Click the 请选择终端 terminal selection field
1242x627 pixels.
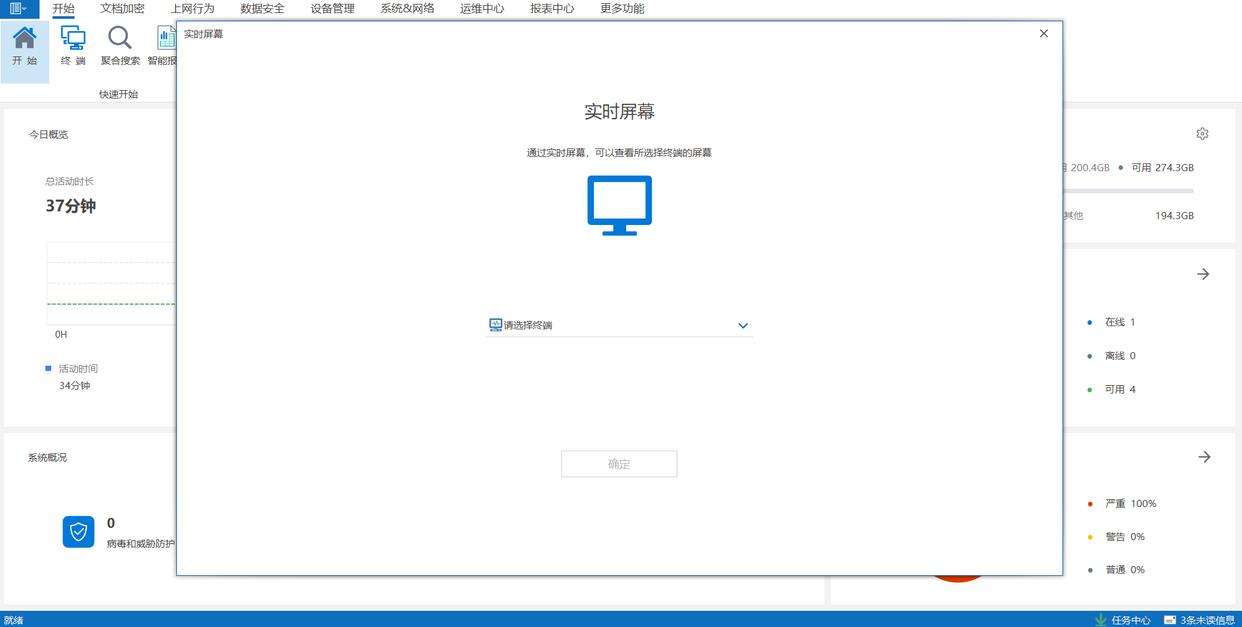619,325
